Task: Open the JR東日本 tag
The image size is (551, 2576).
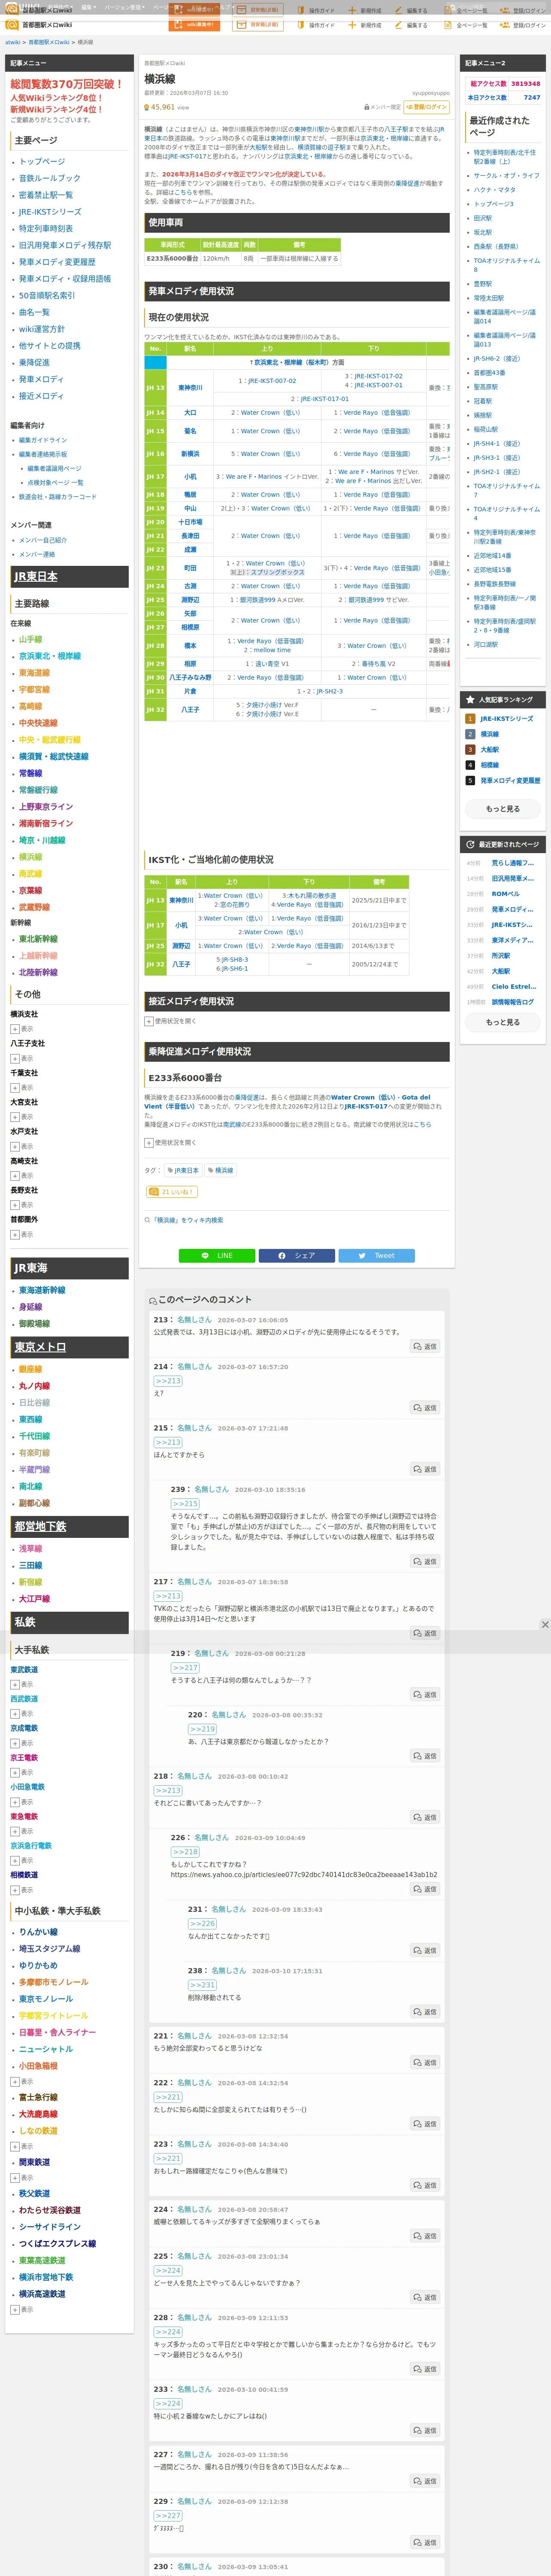Action: click(x=182, y=1170)
